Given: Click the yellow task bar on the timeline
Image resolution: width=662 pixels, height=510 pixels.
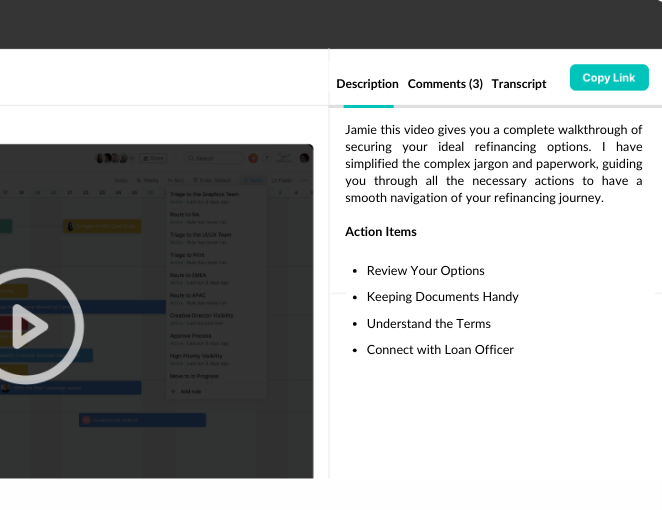Looking at the screenshot, I should coord(102,226).
